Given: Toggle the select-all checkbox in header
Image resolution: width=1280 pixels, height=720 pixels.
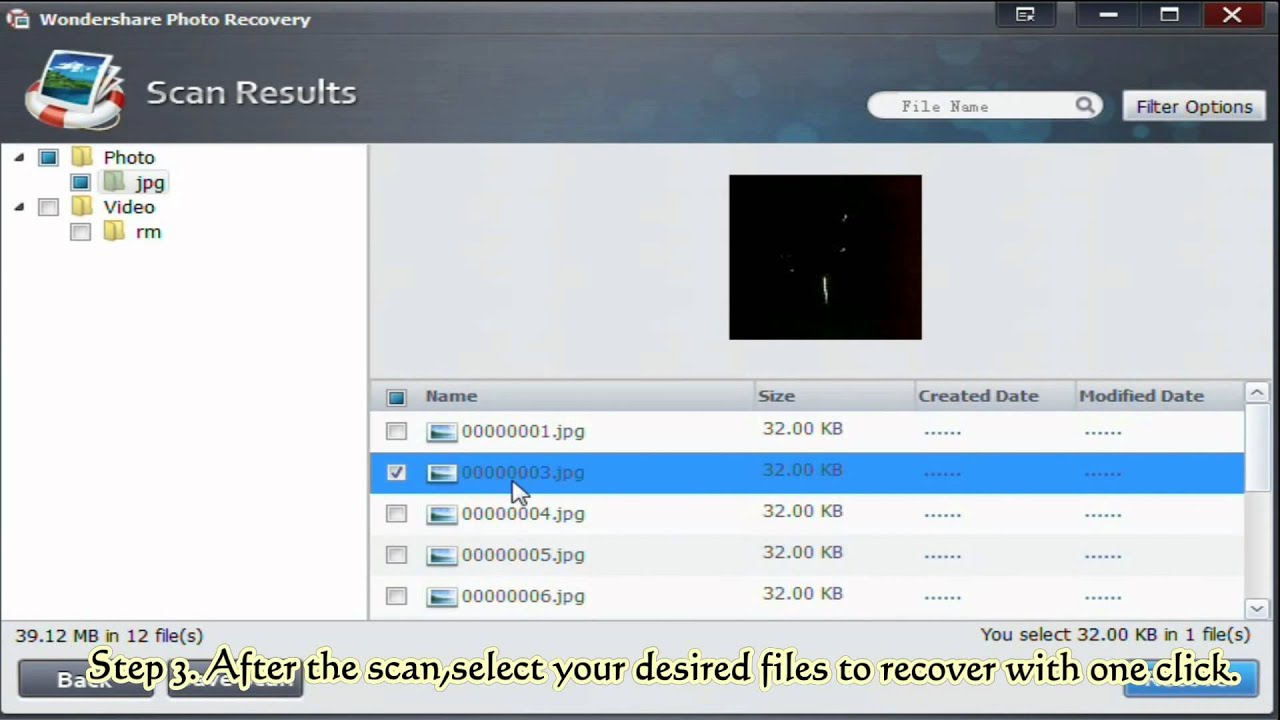Looking at the screenshot, I should [396, 397].
